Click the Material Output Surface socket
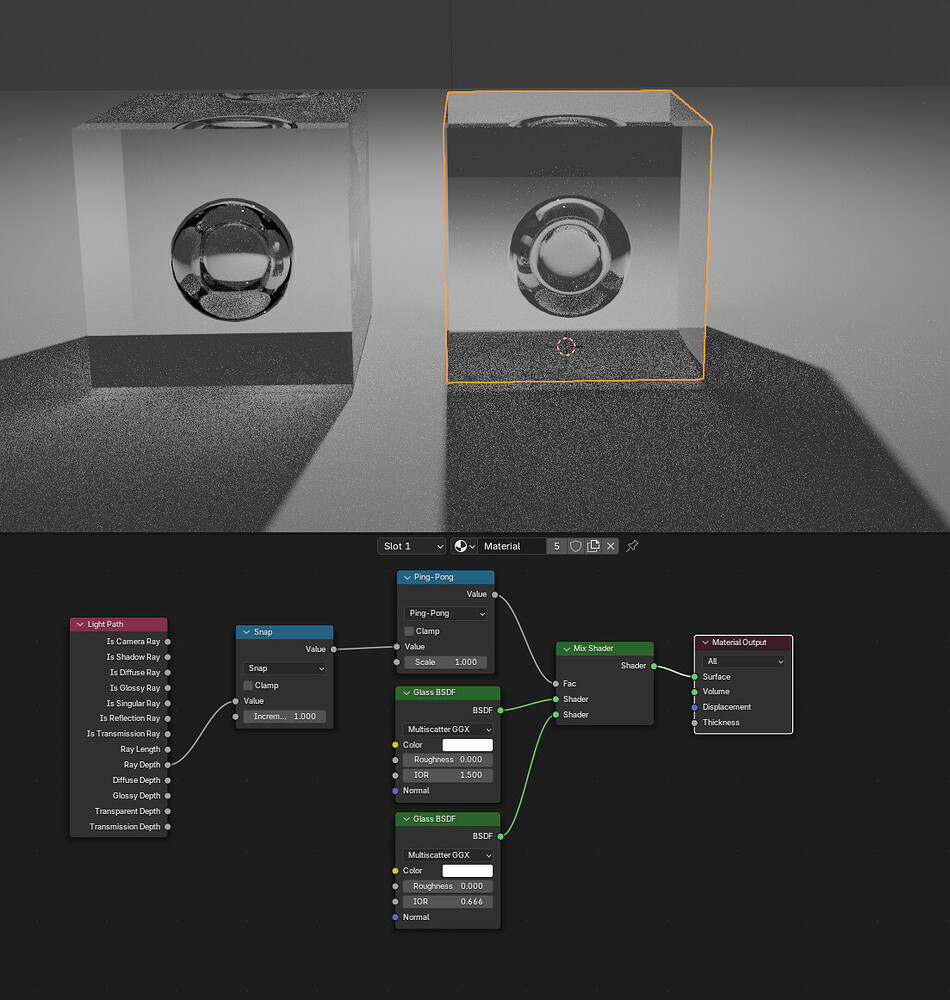950x1000 pixels. pos(695,677)
